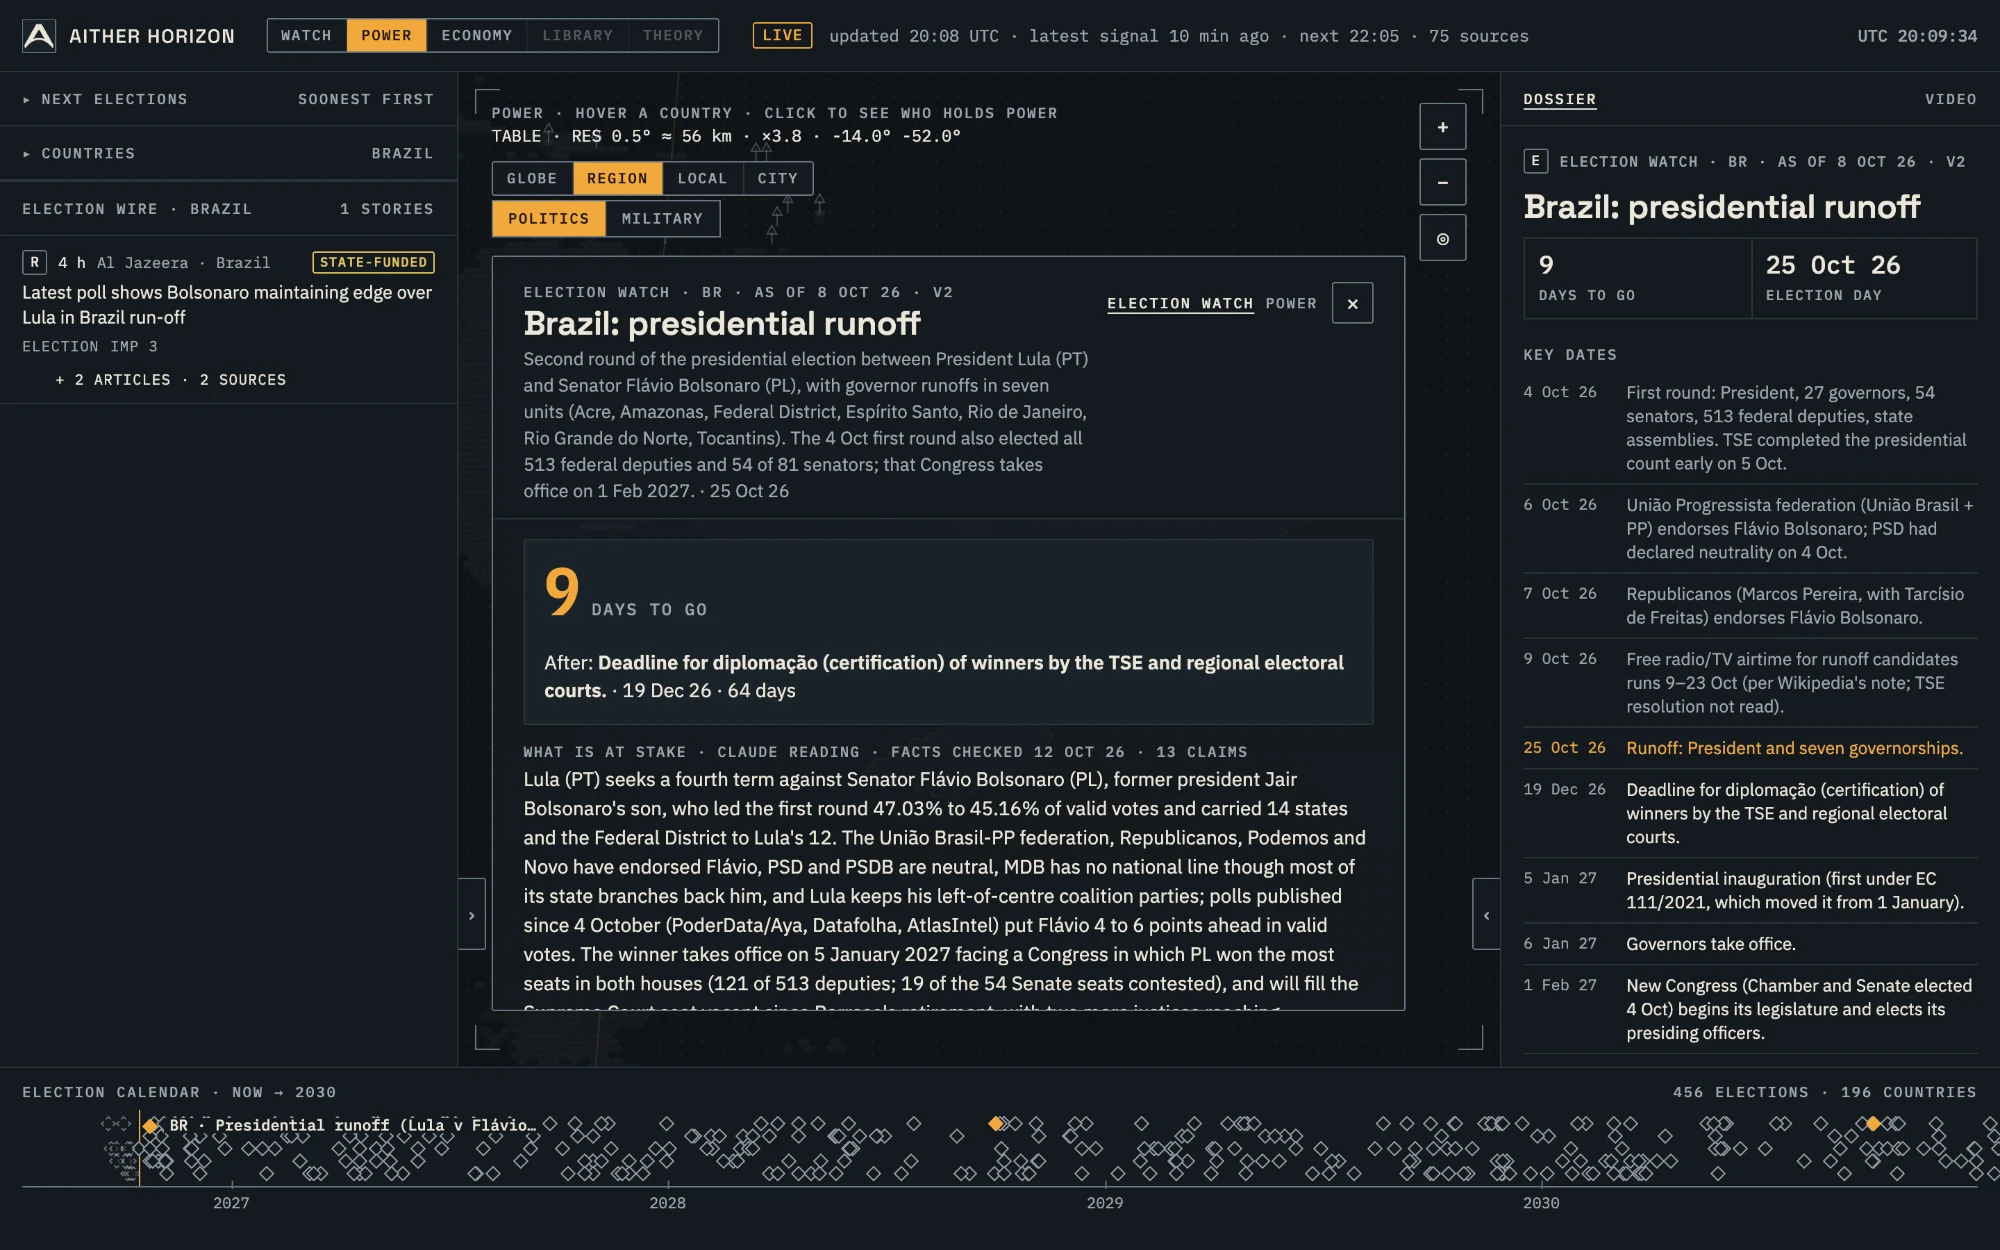Set map scale to REGION
Screen dimensions: 2000x1250
click(x=617, y=178)
